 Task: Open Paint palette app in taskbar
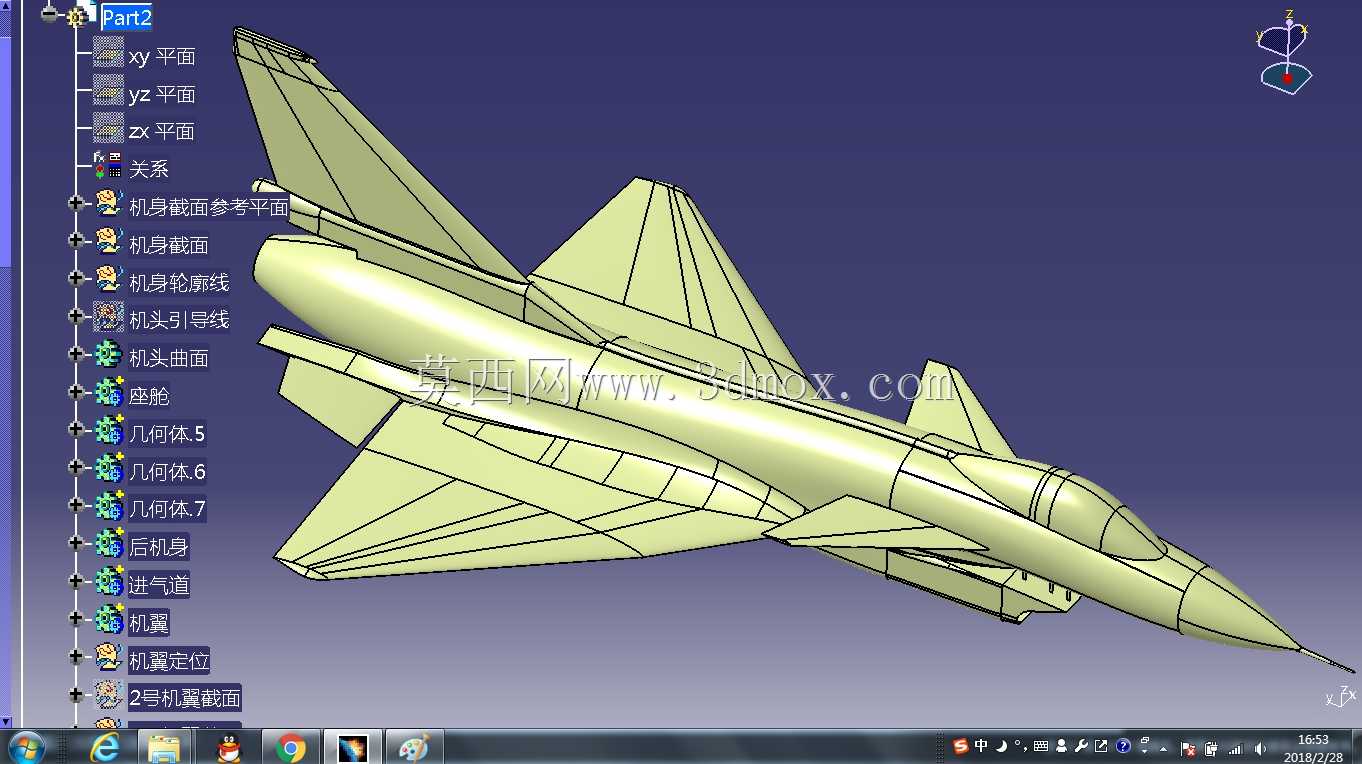click(x=414, y=747)
